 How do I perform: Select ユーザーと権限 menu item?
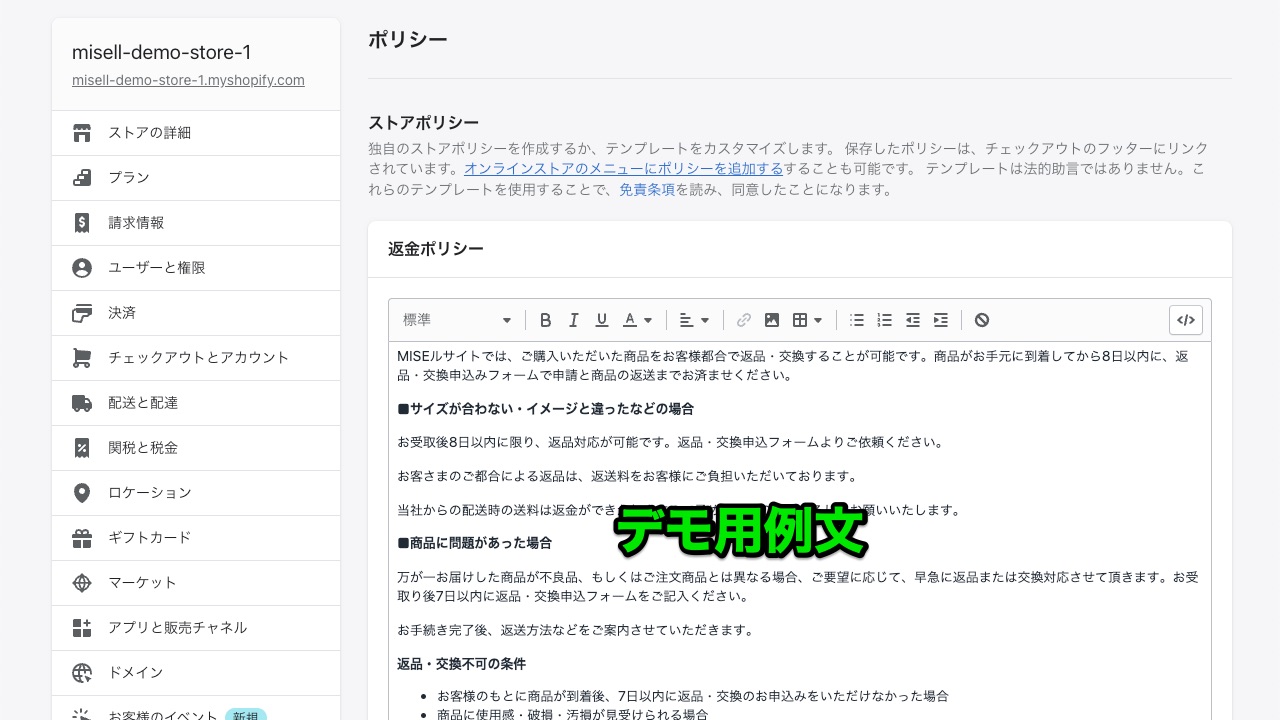pyautogui.click(x=196, y=268)
